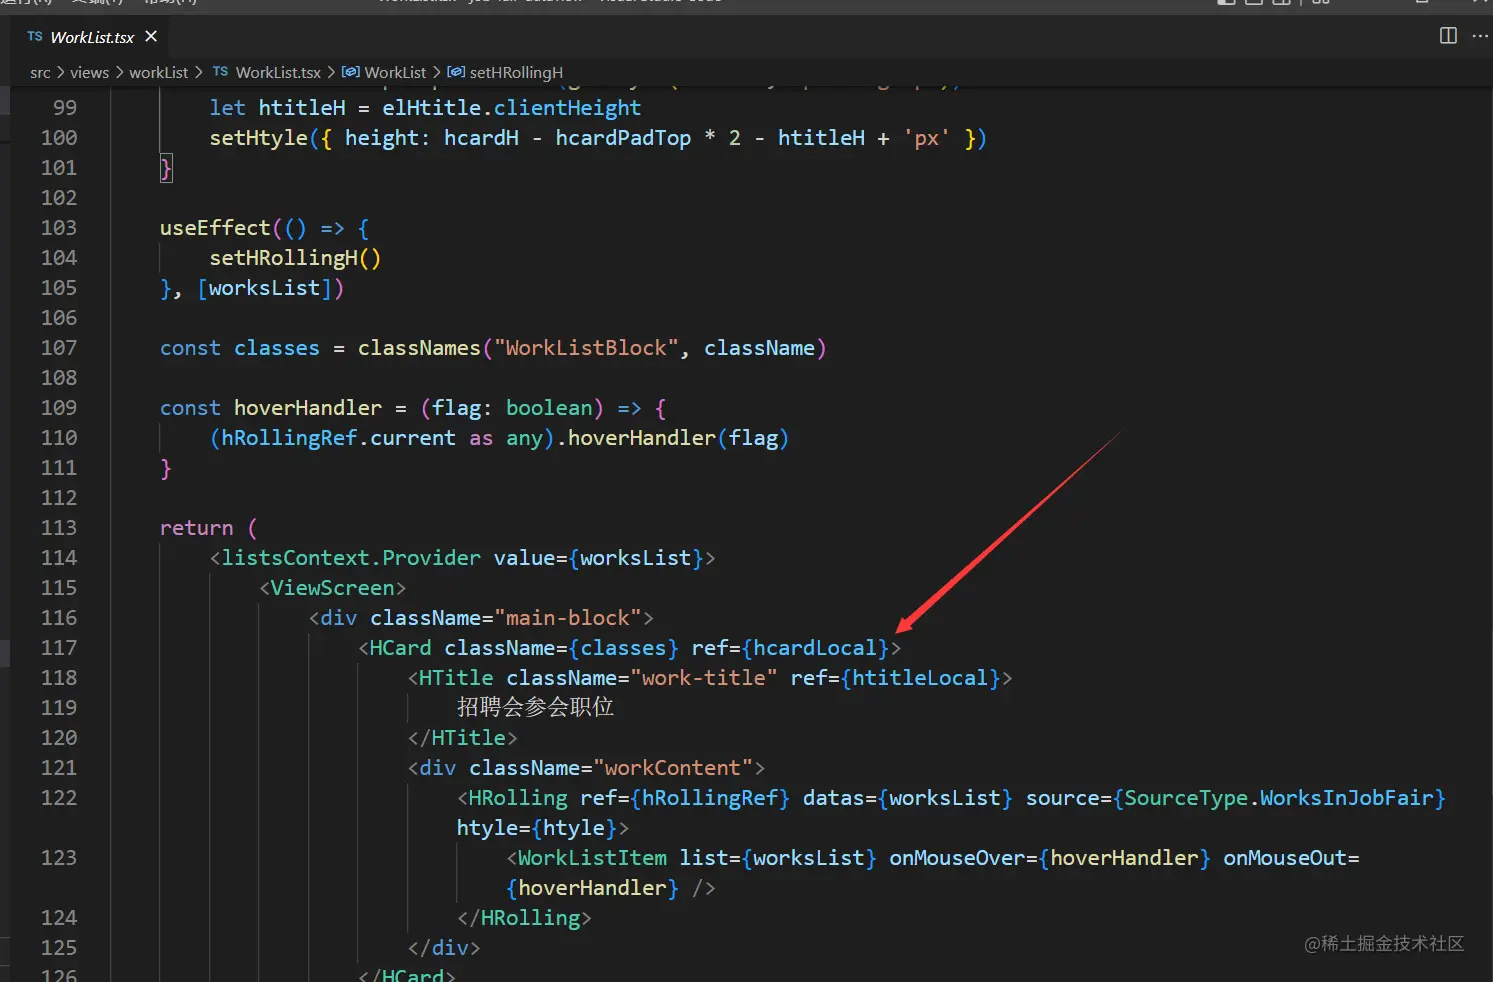Click the symbol icon before setHRollingH breadcrumb
The height and width of the screenshot is (982, 1493).
pyautogui.click(x=456, y=72)
